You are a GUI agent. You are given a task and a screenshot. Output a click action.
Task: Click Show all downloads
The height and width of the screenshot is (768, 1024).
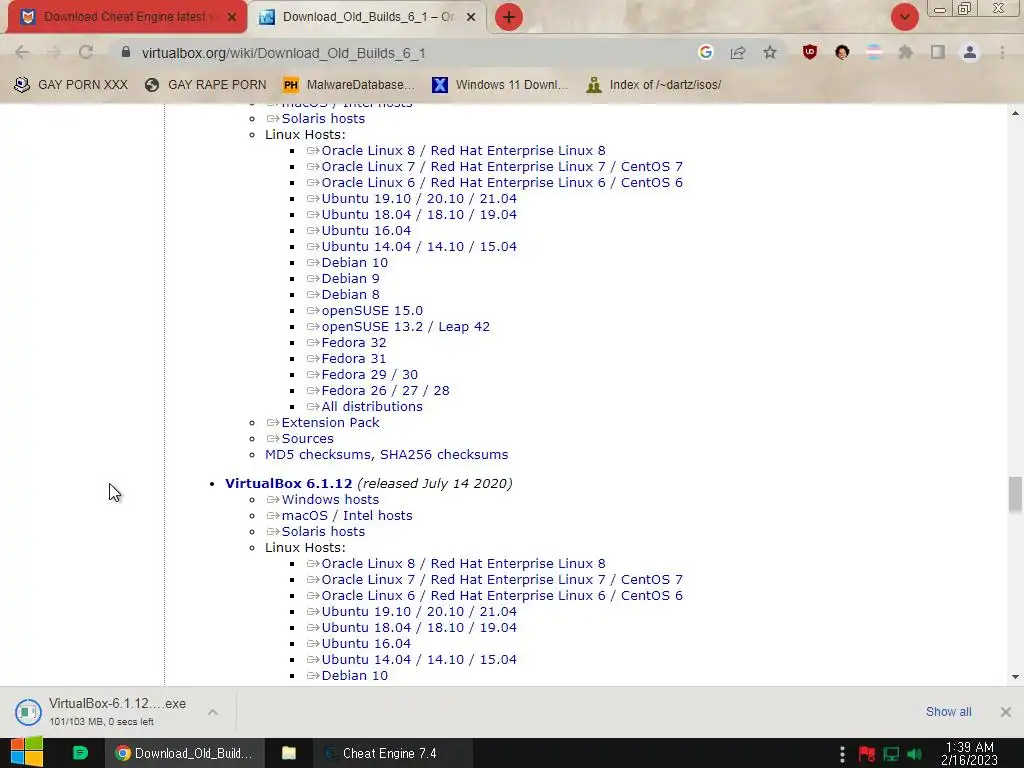click(x=948, y=712)
